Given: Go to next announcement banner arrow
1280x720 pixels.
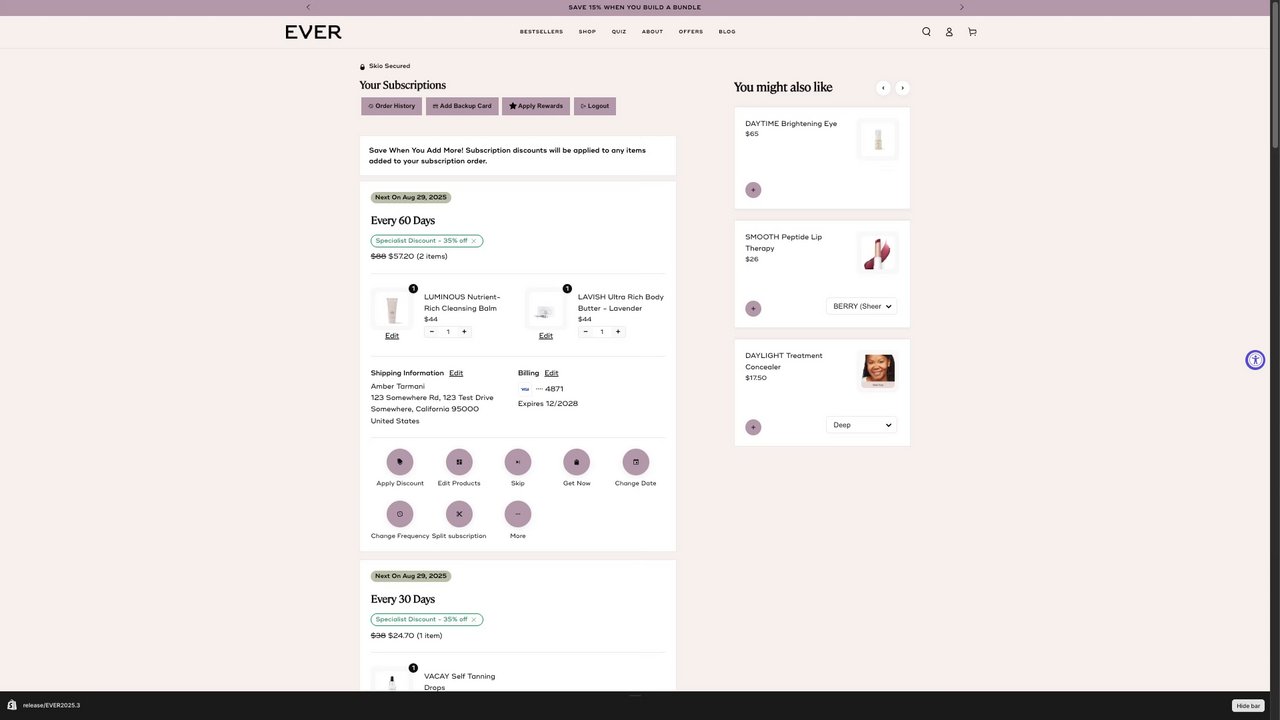Looking at the screenshot, I should tap(962, 7).
